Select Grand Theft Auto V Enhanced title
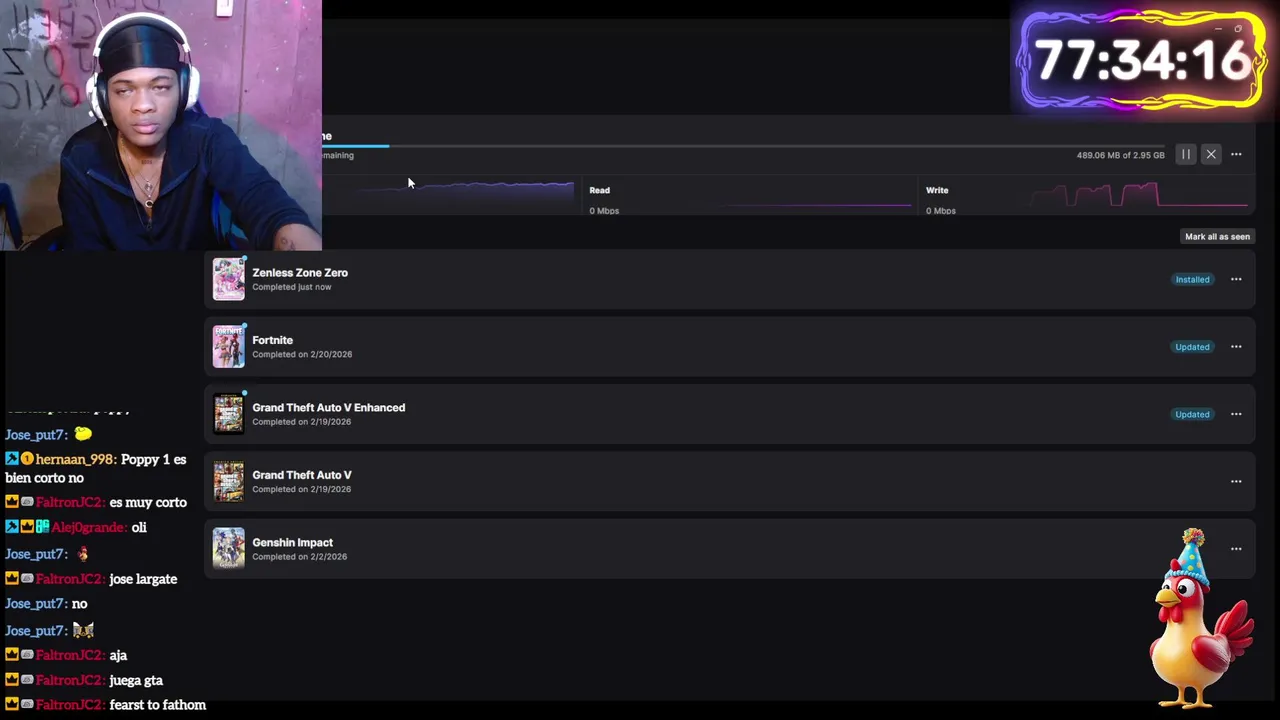Screen dimensions: 1280x720 (328, 408)
